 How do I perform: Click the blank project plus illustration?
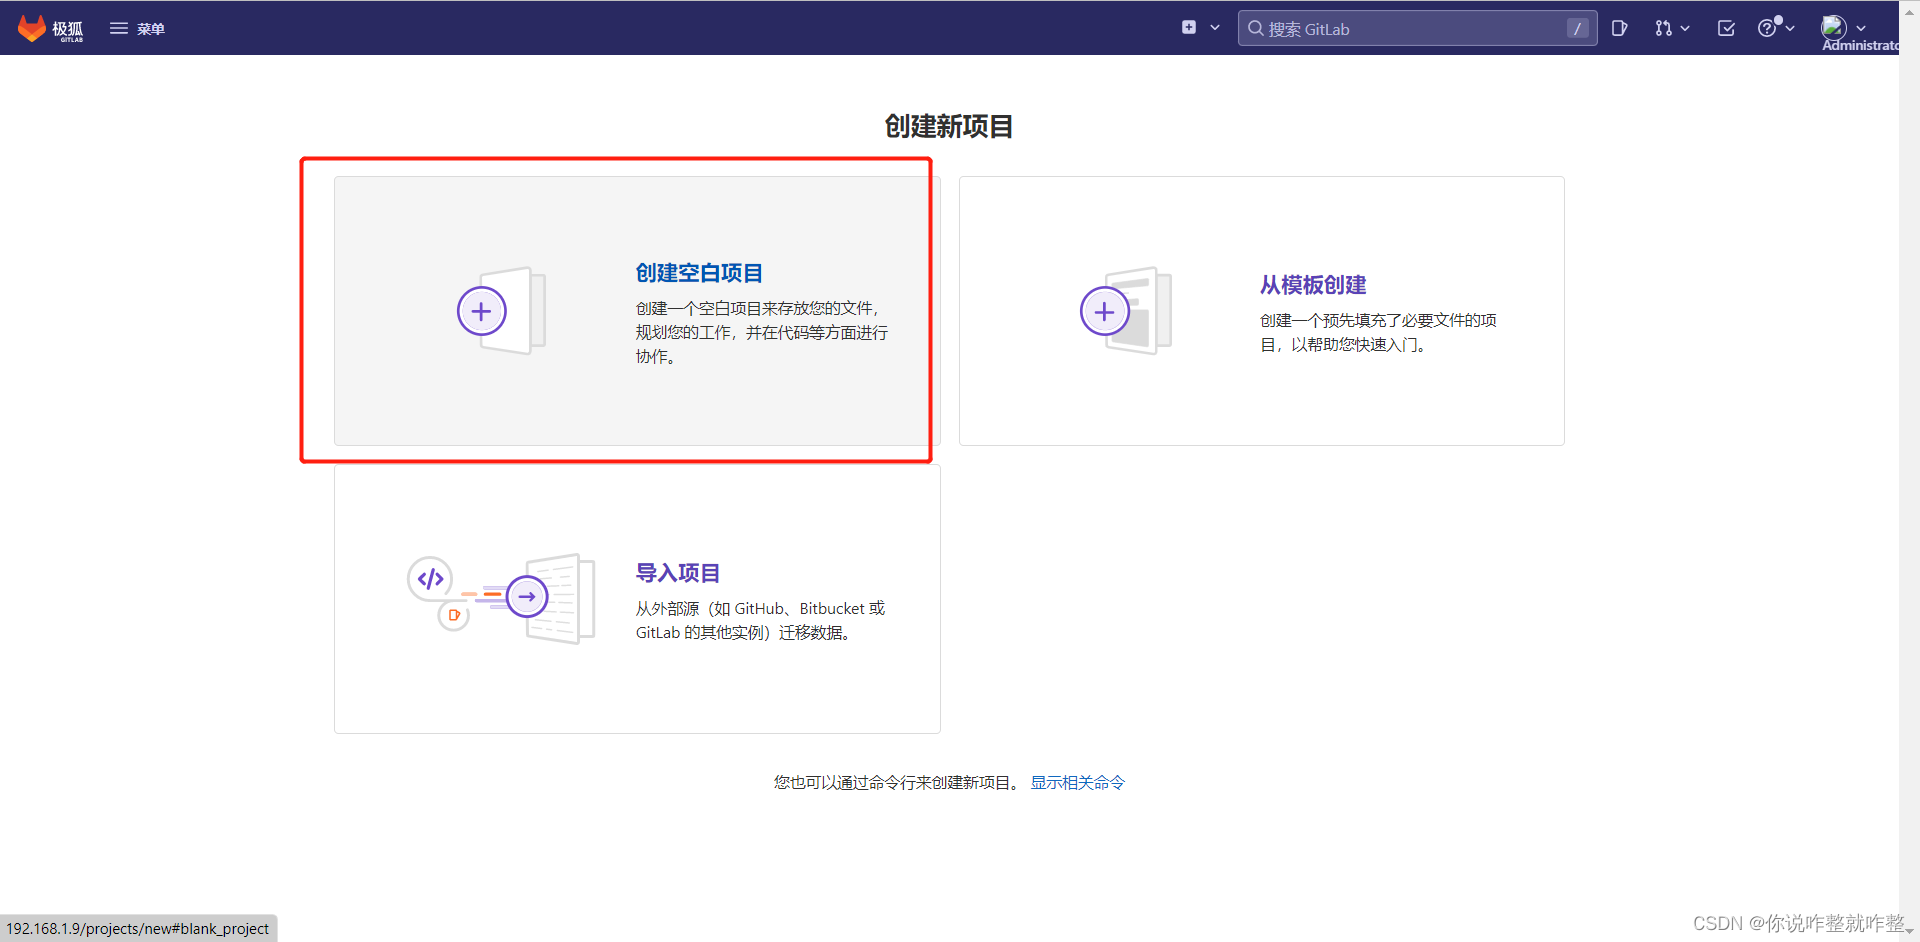pos(502,311)
